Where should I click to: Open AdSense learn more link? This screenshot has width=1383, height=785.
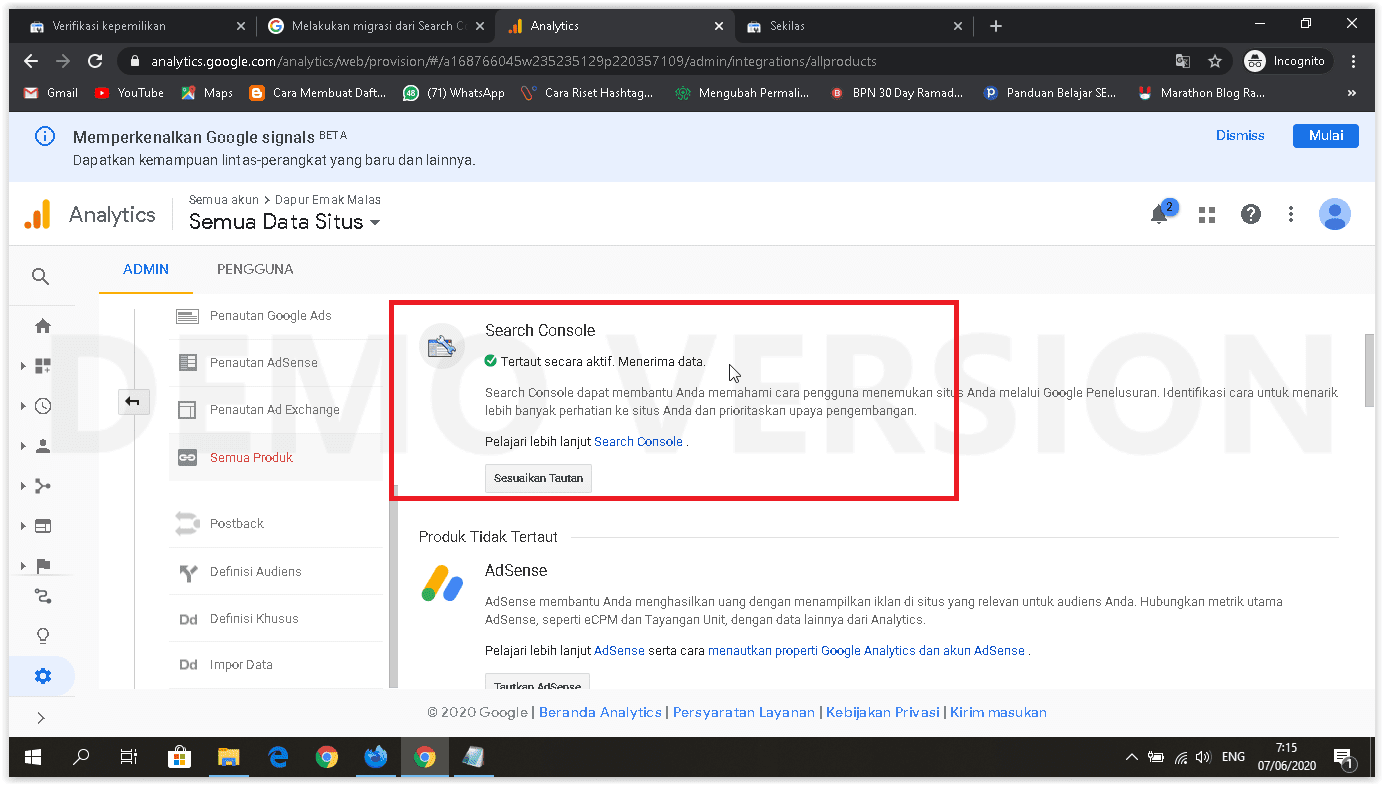point(619,651)
